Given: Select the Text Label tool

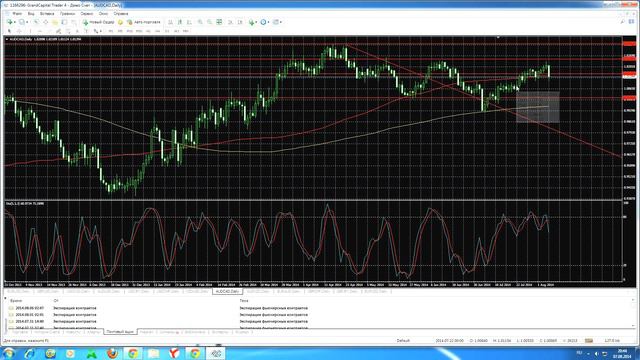Looking at the screenshot, I should (87, 31).
